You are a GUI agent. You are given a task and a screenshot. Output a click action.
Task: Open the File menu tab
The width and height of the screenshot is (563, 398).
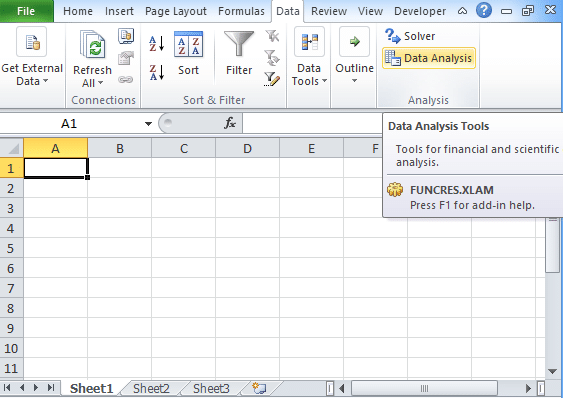pos(27,11)
